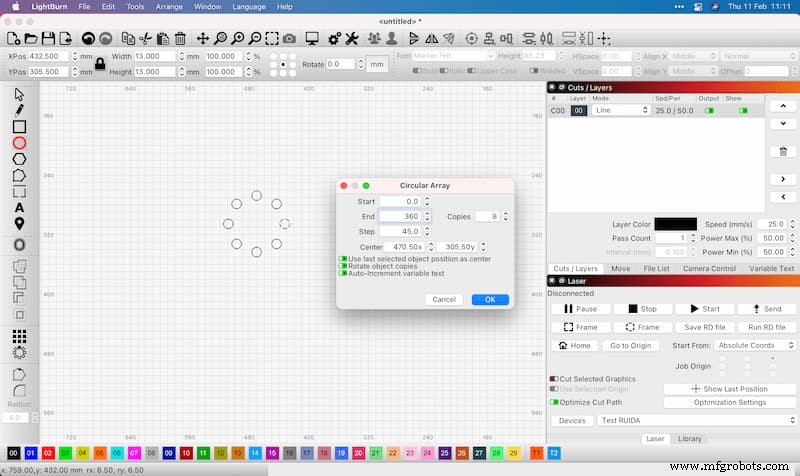
Task: Disable Optimize Cut Path
Action: tap(554, 403)
